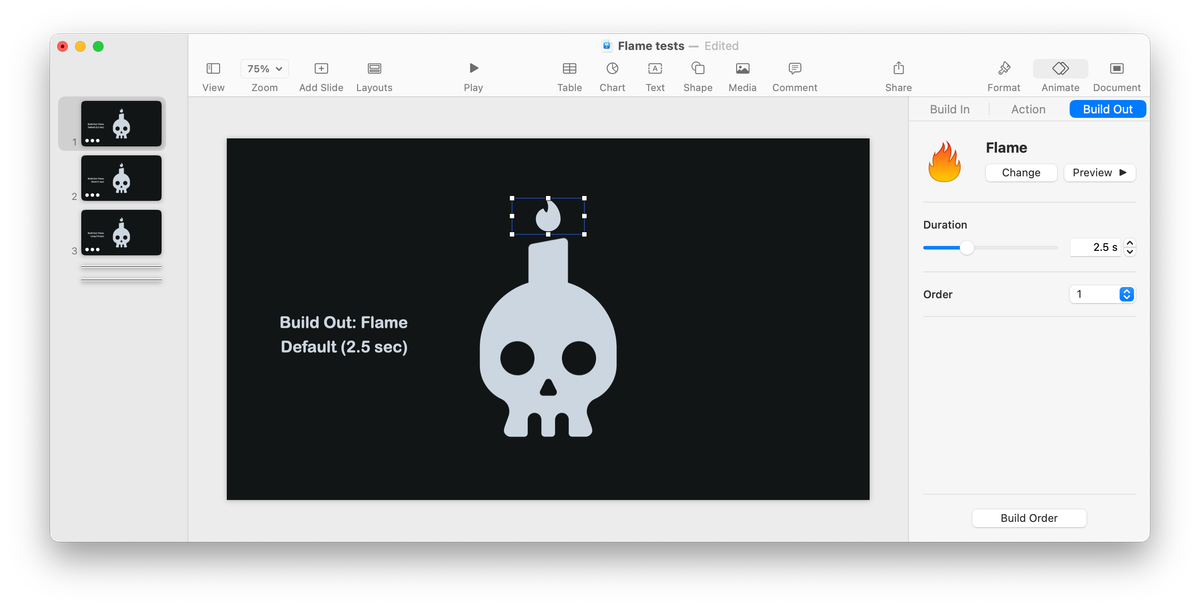Open the View sidebar options icon
The height and width of the screenshot is (608, 1200).
point(213,69)
